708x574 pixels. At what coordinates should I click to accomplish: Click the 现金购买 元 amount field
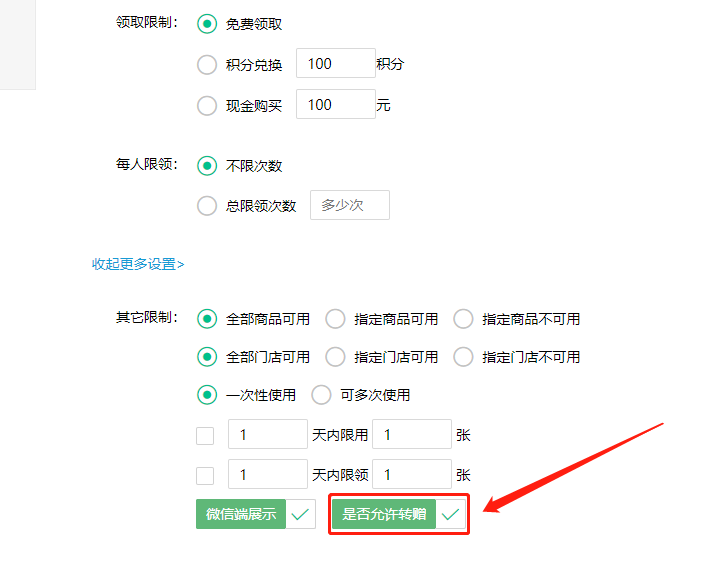[x=335, y=104]
